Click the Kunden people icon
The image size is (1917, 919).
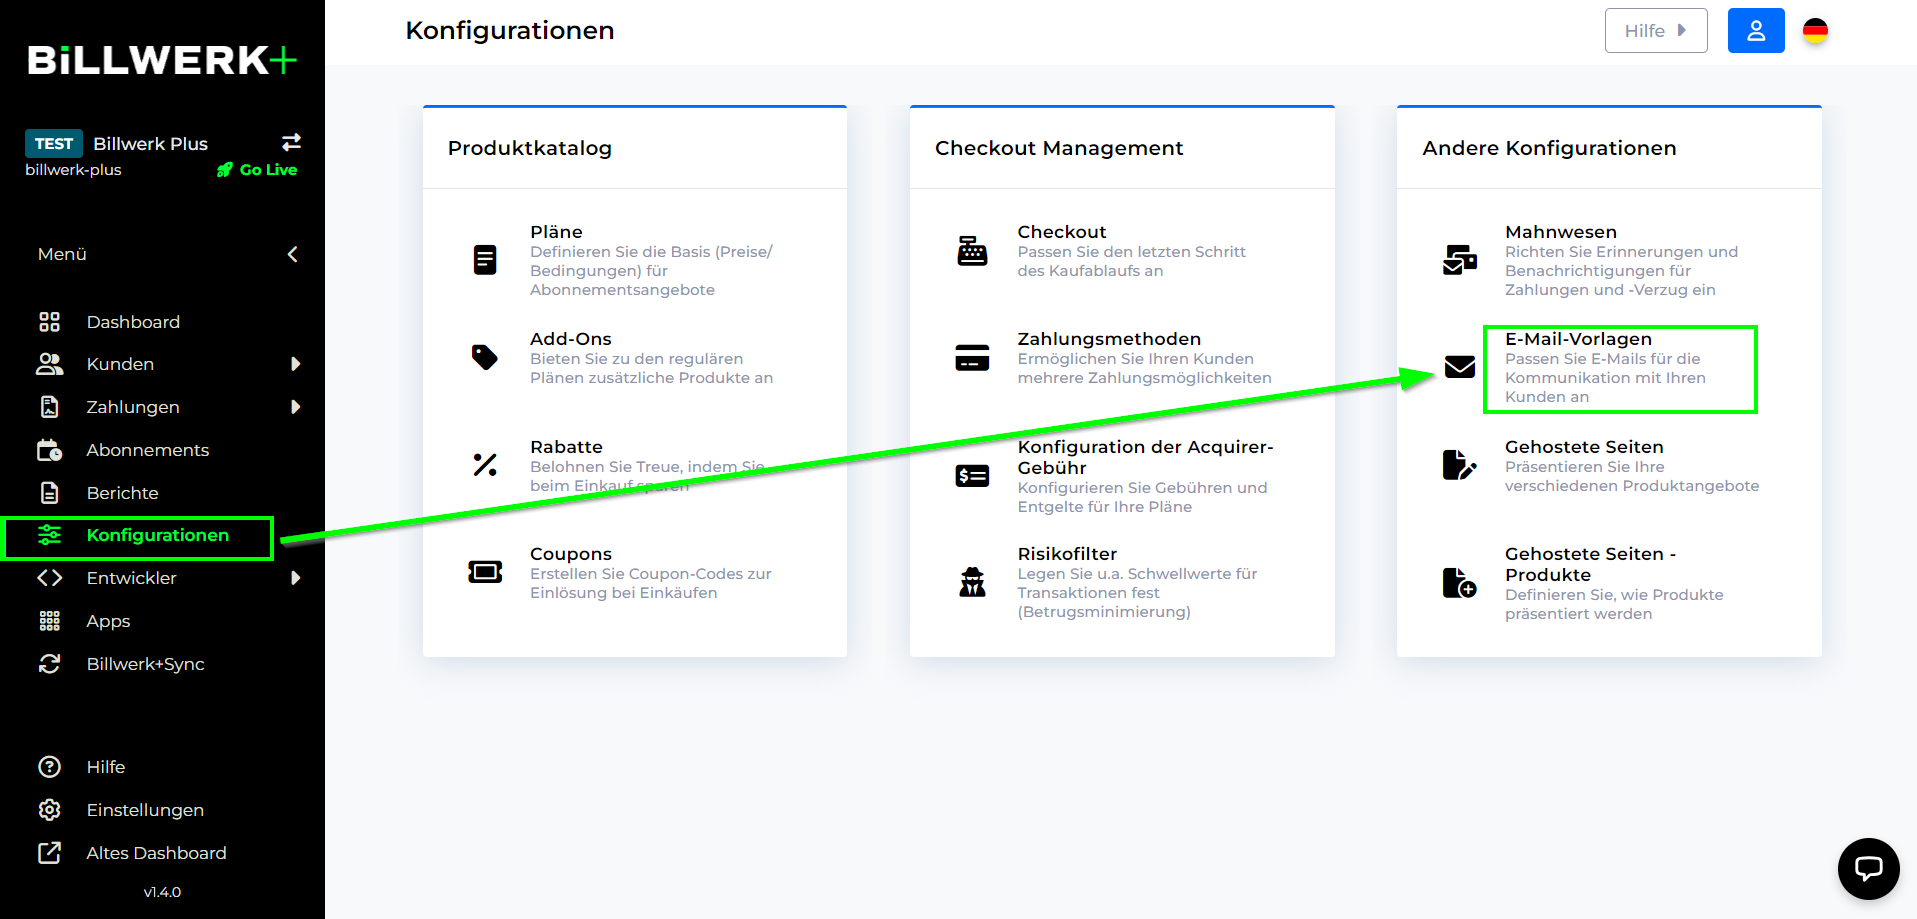(x=49, y=364)
